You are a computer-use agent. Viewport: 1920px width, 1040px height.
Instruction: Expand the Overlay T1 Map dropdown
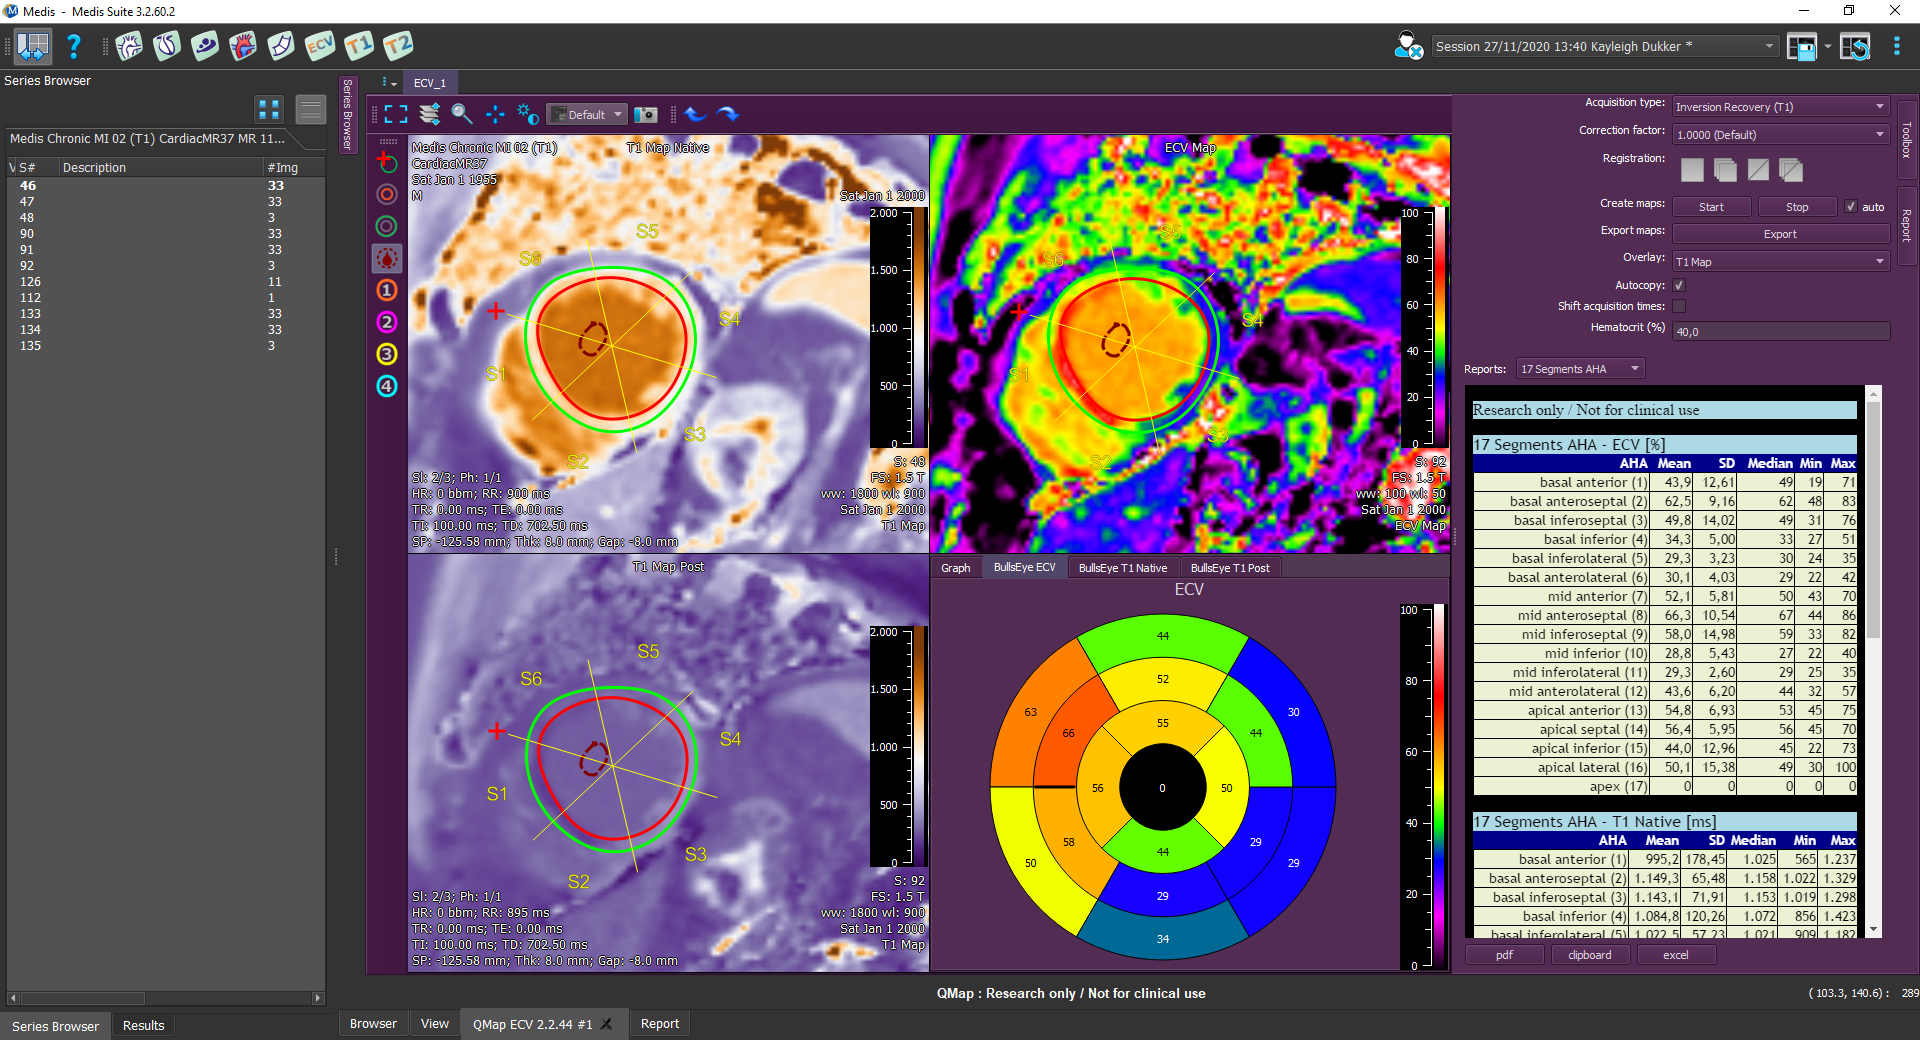point(1780,262)
